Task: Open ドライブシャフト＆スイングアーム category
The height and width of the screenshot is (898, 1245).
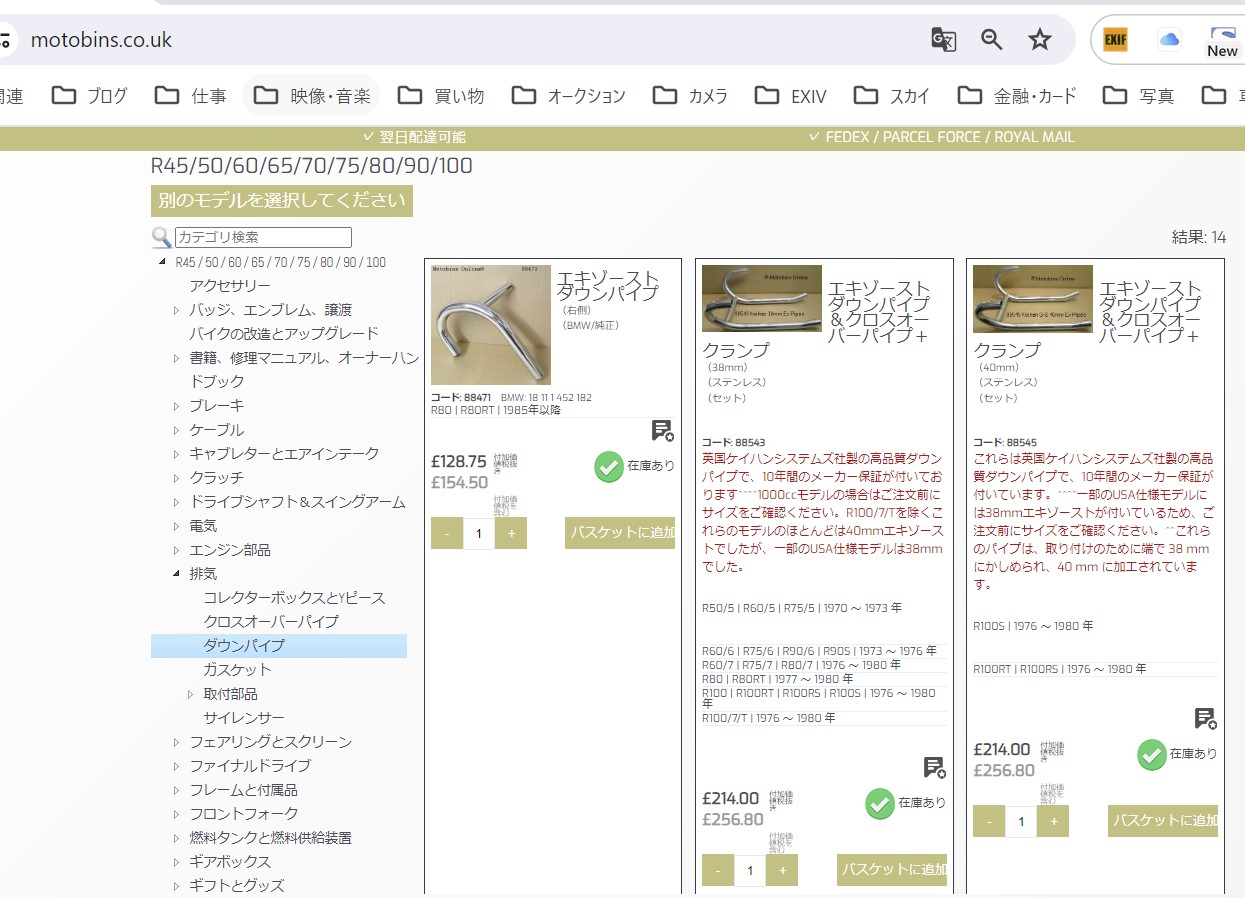Action: (297, 502)
